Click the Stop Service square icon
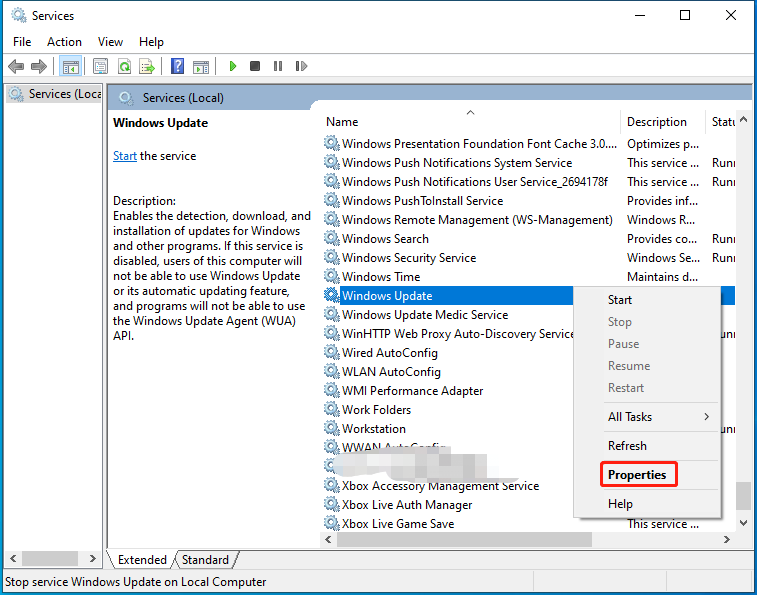Viewport: 757px width, 595px height. 255,66
